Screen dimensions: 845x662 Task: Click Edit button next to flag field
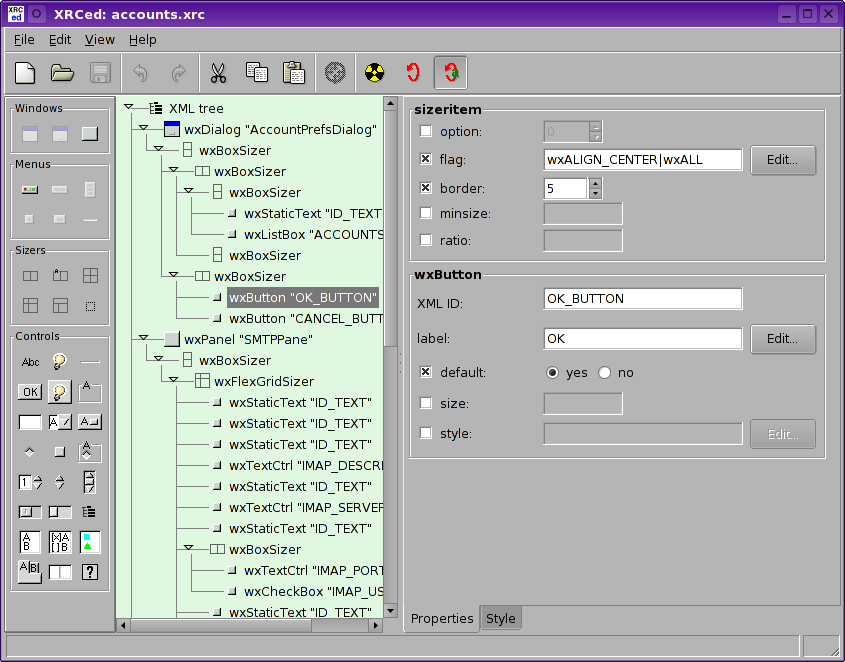(x=782, y=160)
